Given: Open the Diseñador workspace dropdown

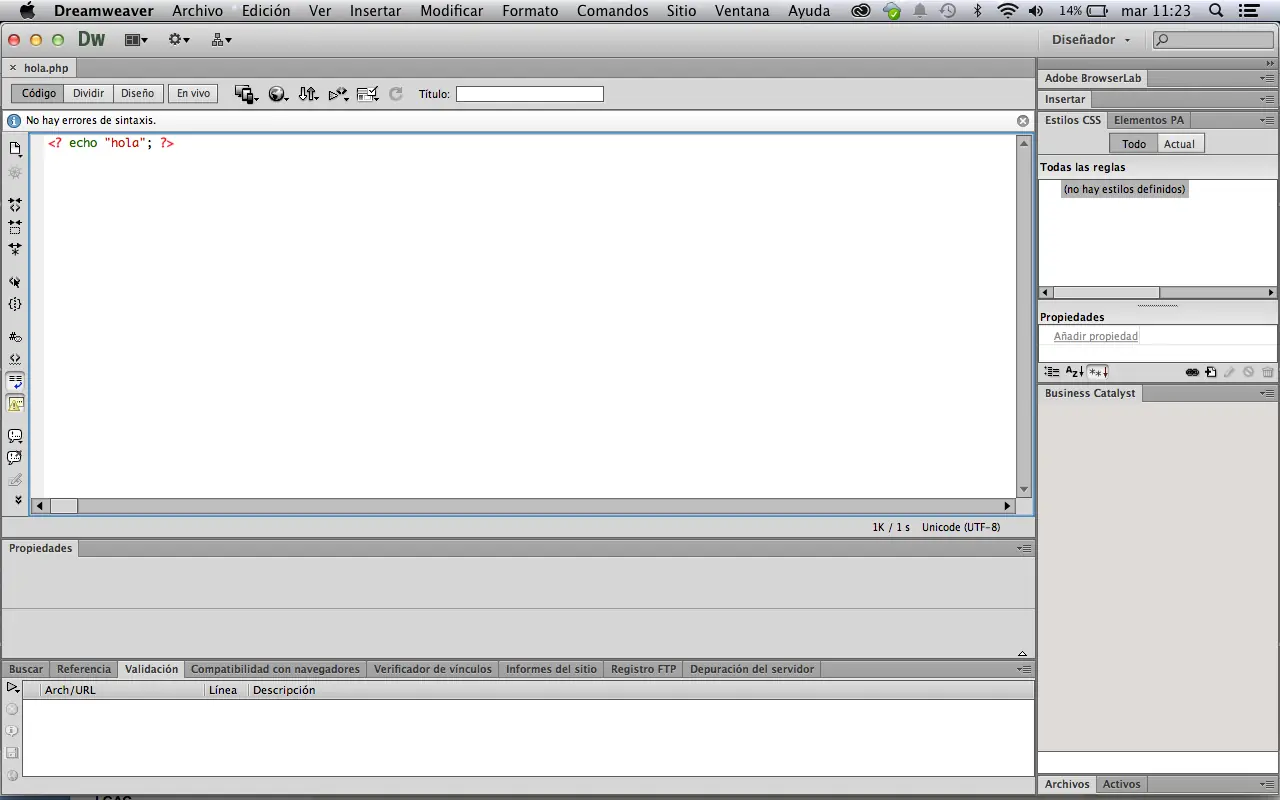Looking at the screenshot, I should 1090,39.
